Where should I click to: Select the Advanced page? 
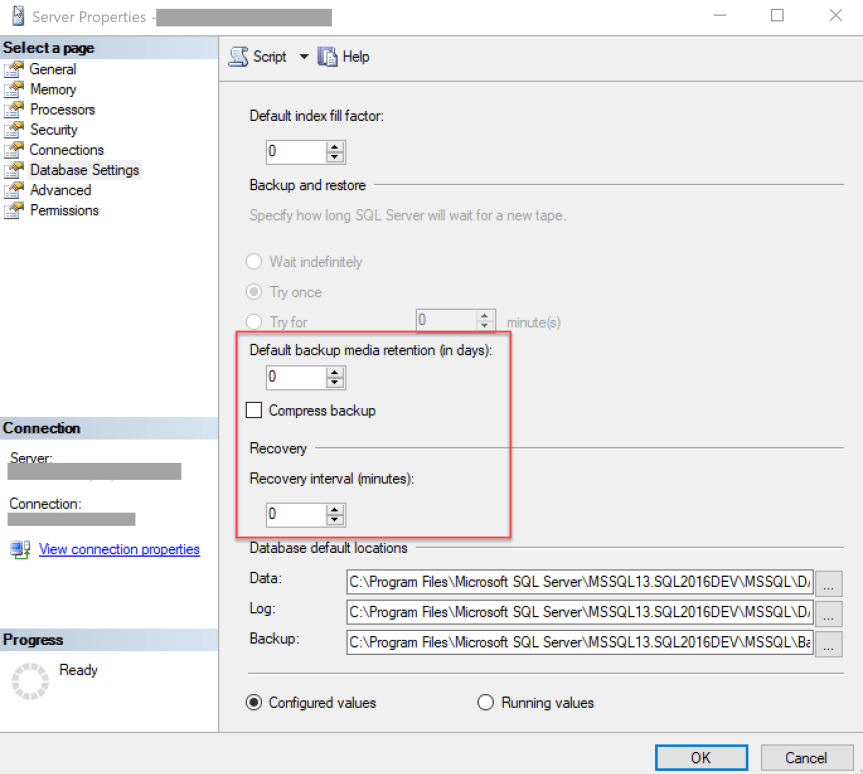pos(61,190)
